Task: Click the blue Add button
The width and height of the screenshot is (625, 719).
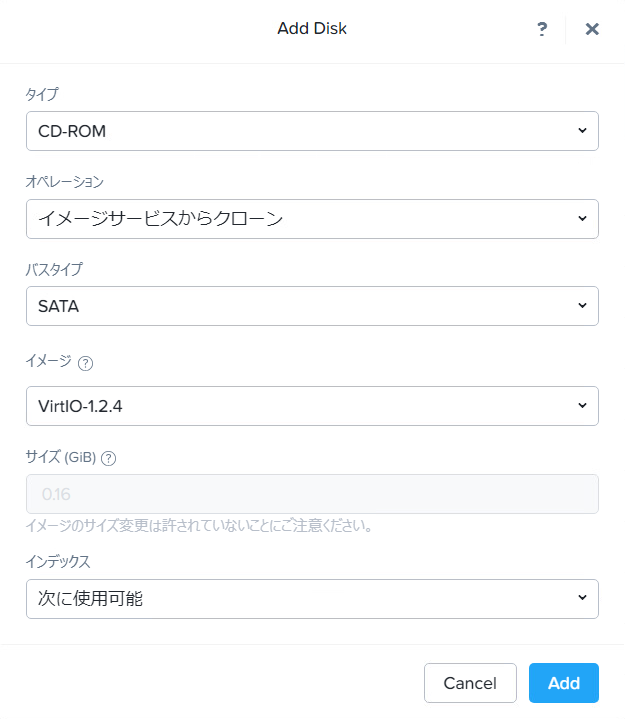Action: (x=564, y=683)
